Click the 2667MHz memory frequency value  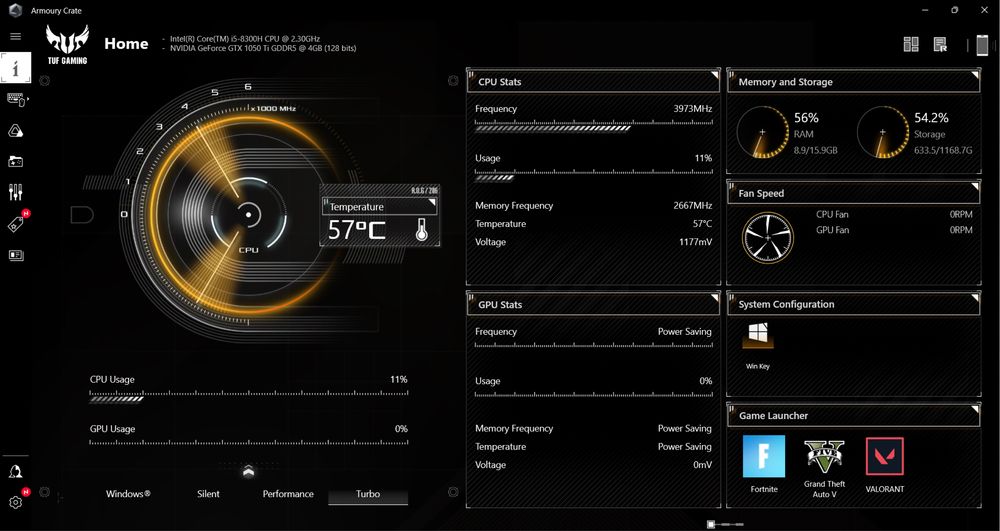pos(693,205)
